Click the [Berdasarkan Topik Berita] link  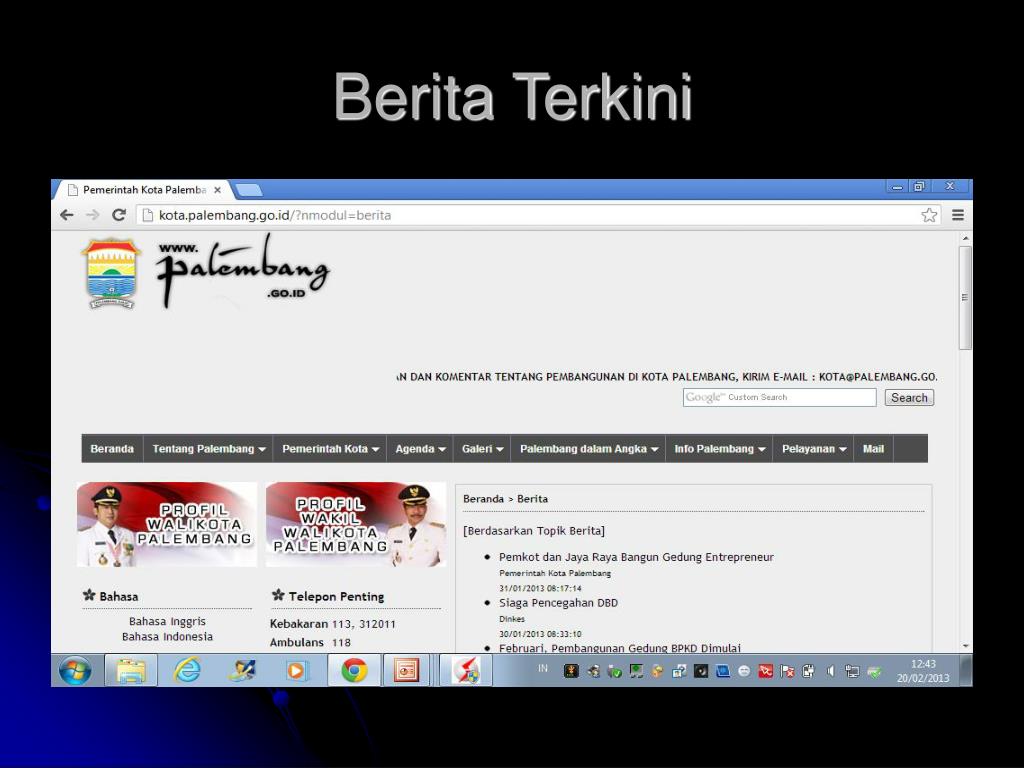pyautogui.click(x=534, y=531)
